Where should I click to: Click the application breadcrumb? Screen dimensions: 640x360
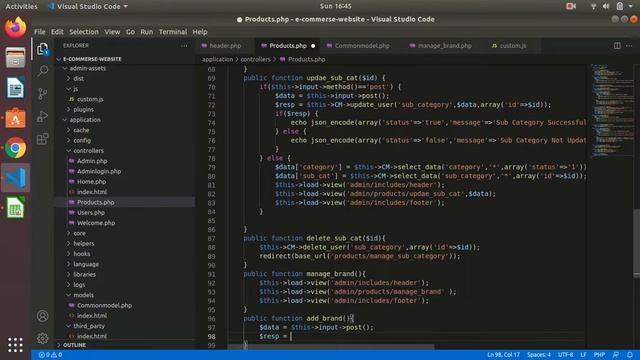tap(218, 60)
